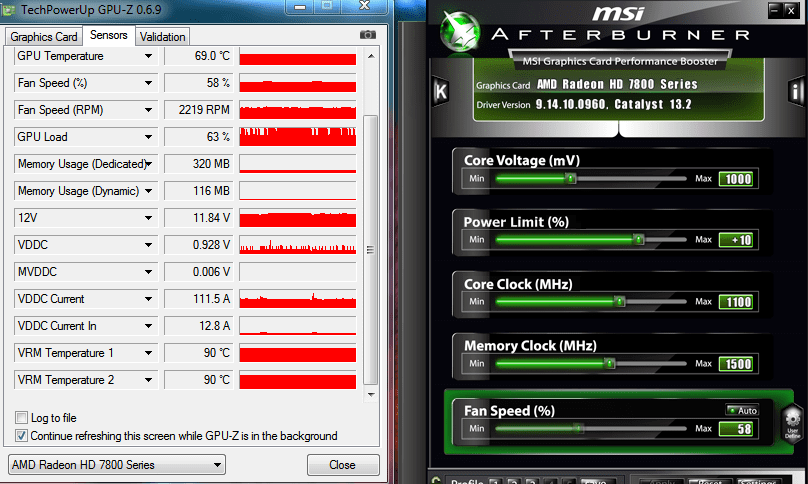
Task: Uncheck Continue refreshing in background option
Action: [22, 436]
